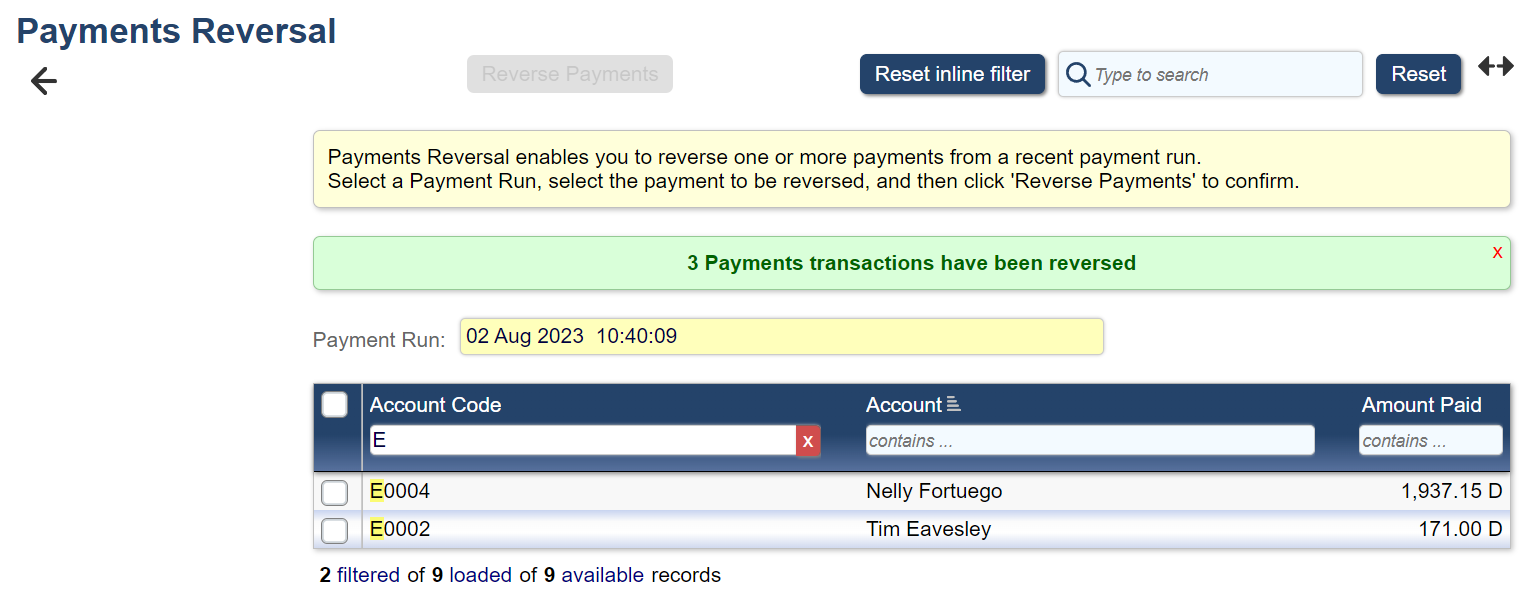This screenshot has height=607, width=1536.
Task: Select the checkbox for account E0004
Action: click(x=335, y=493)
